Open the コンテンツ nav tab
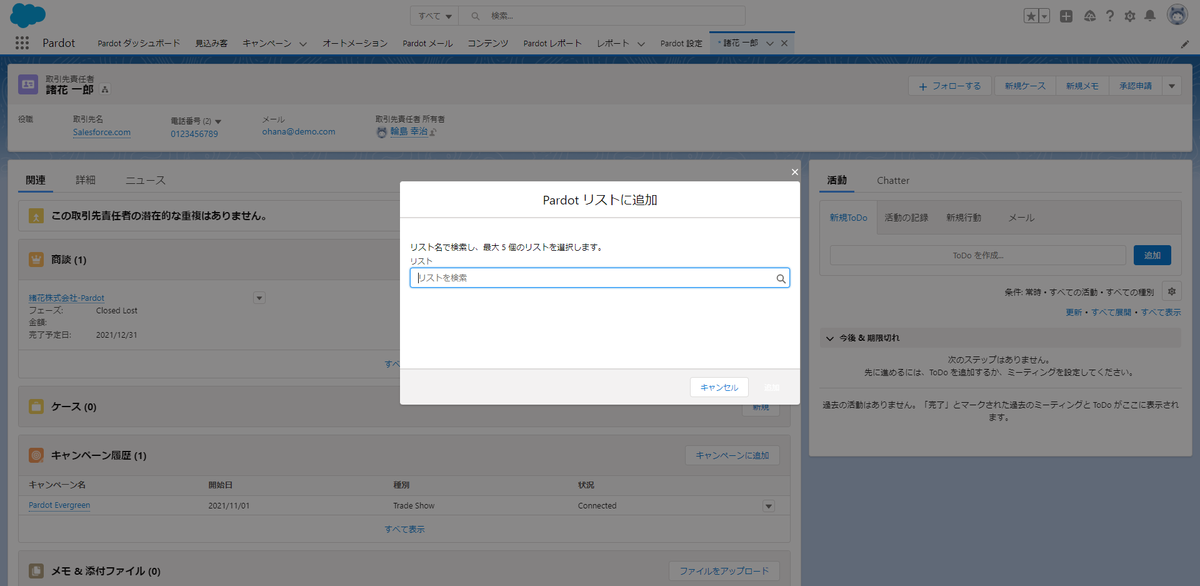The height and width of the screenshot is (586, 1200). (x=488, y=43)
